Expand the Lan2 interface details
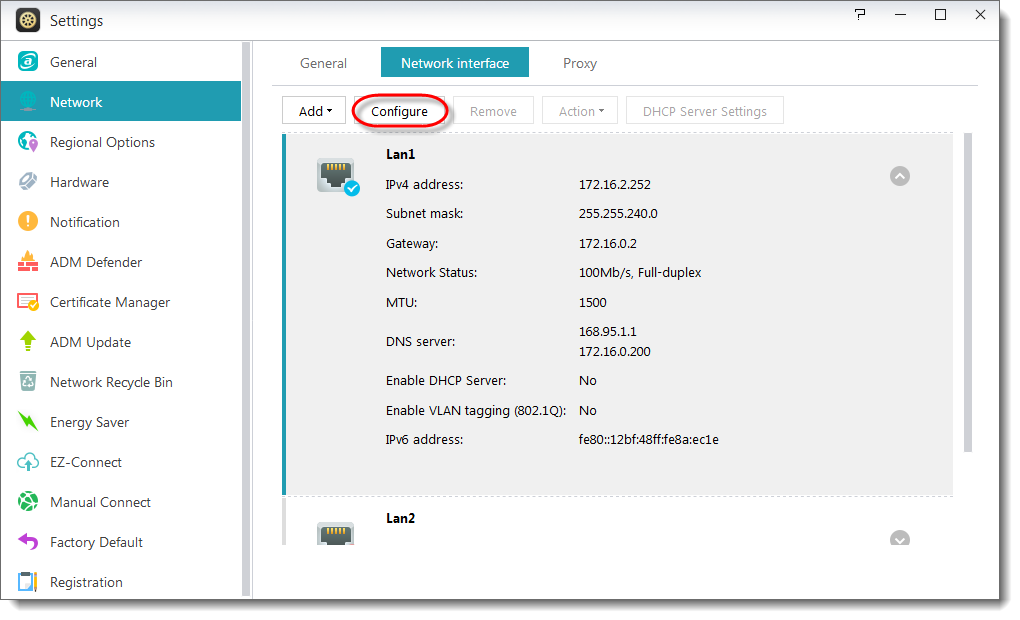This screenshot has width=1020, height=620. 899,539
